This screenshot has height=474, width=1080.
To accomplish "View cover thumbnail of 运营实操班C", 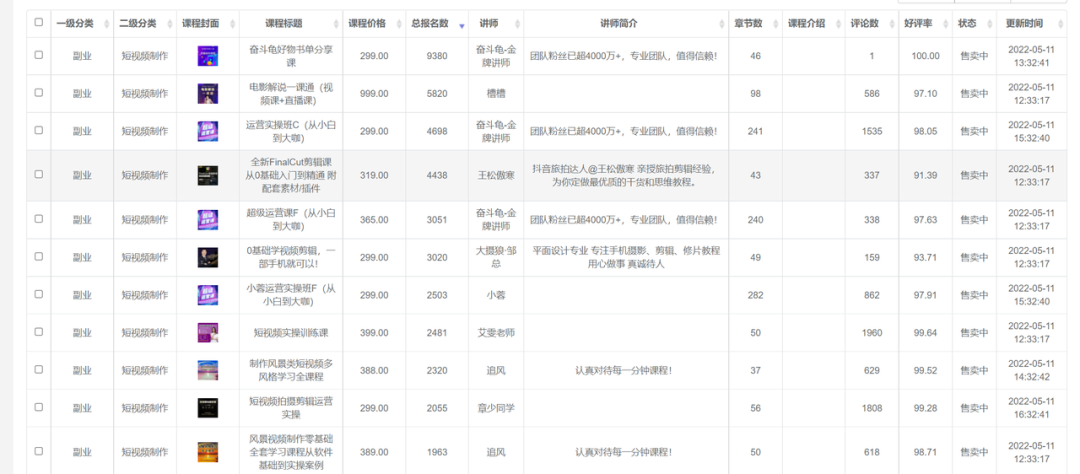I will 207,132.
